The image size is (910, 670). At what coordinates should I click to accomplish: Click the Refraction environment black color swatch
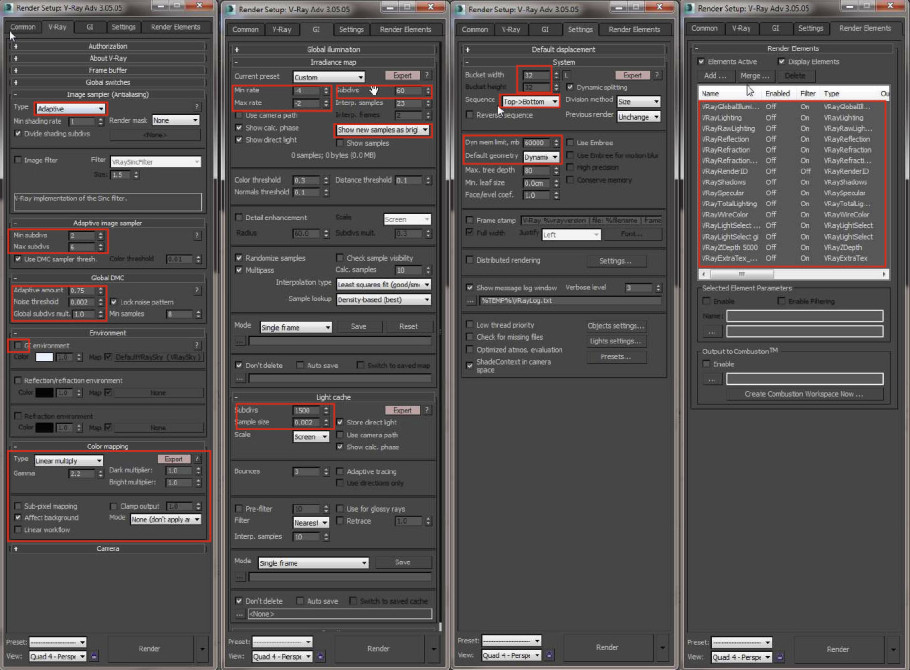coord(44,428)
